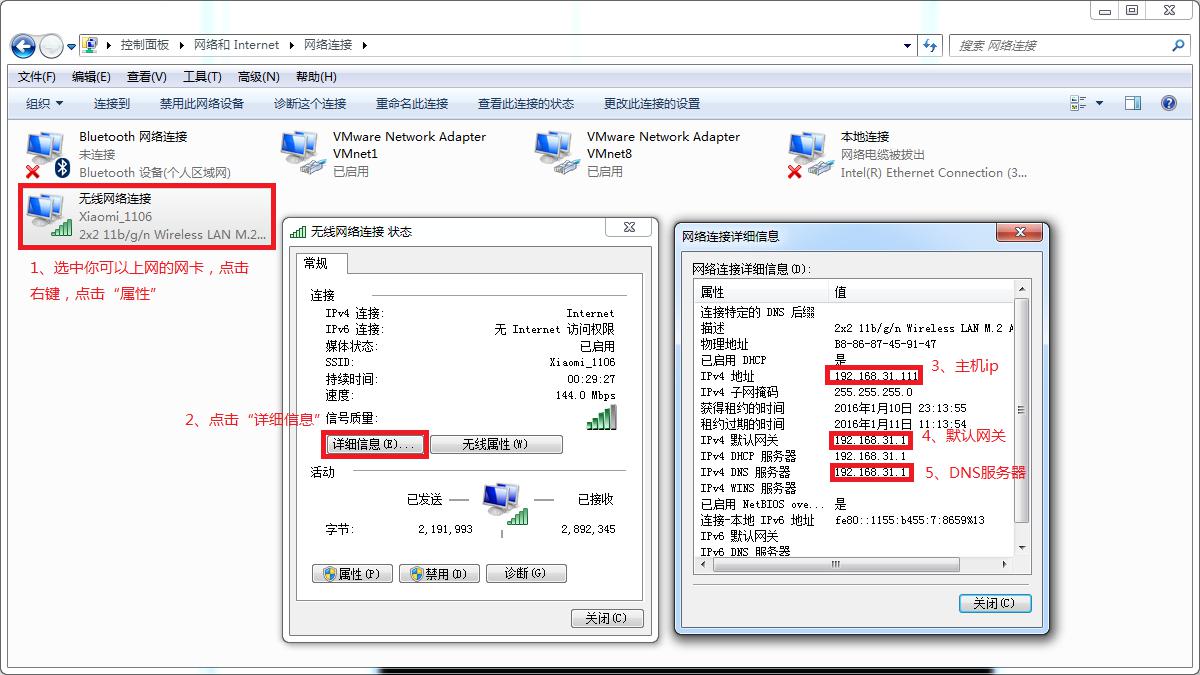Click the 常规 tab in status dialog
Viewport: 1200px width, 675px height.
(323, 263)
